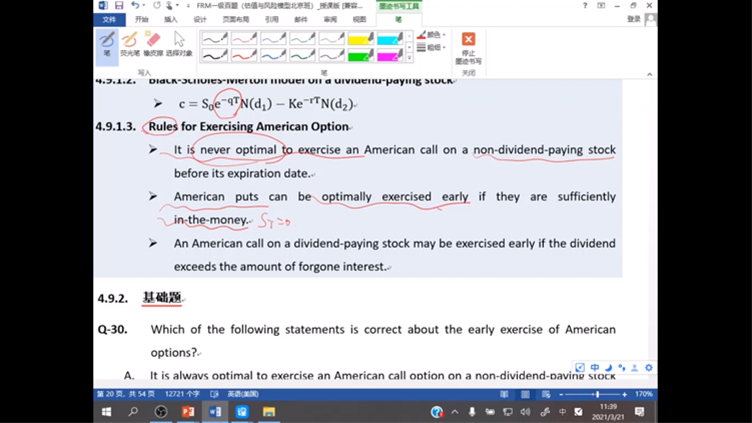Open the notification center icon in taskbar
752x423 pixels.
click(639, 411)
